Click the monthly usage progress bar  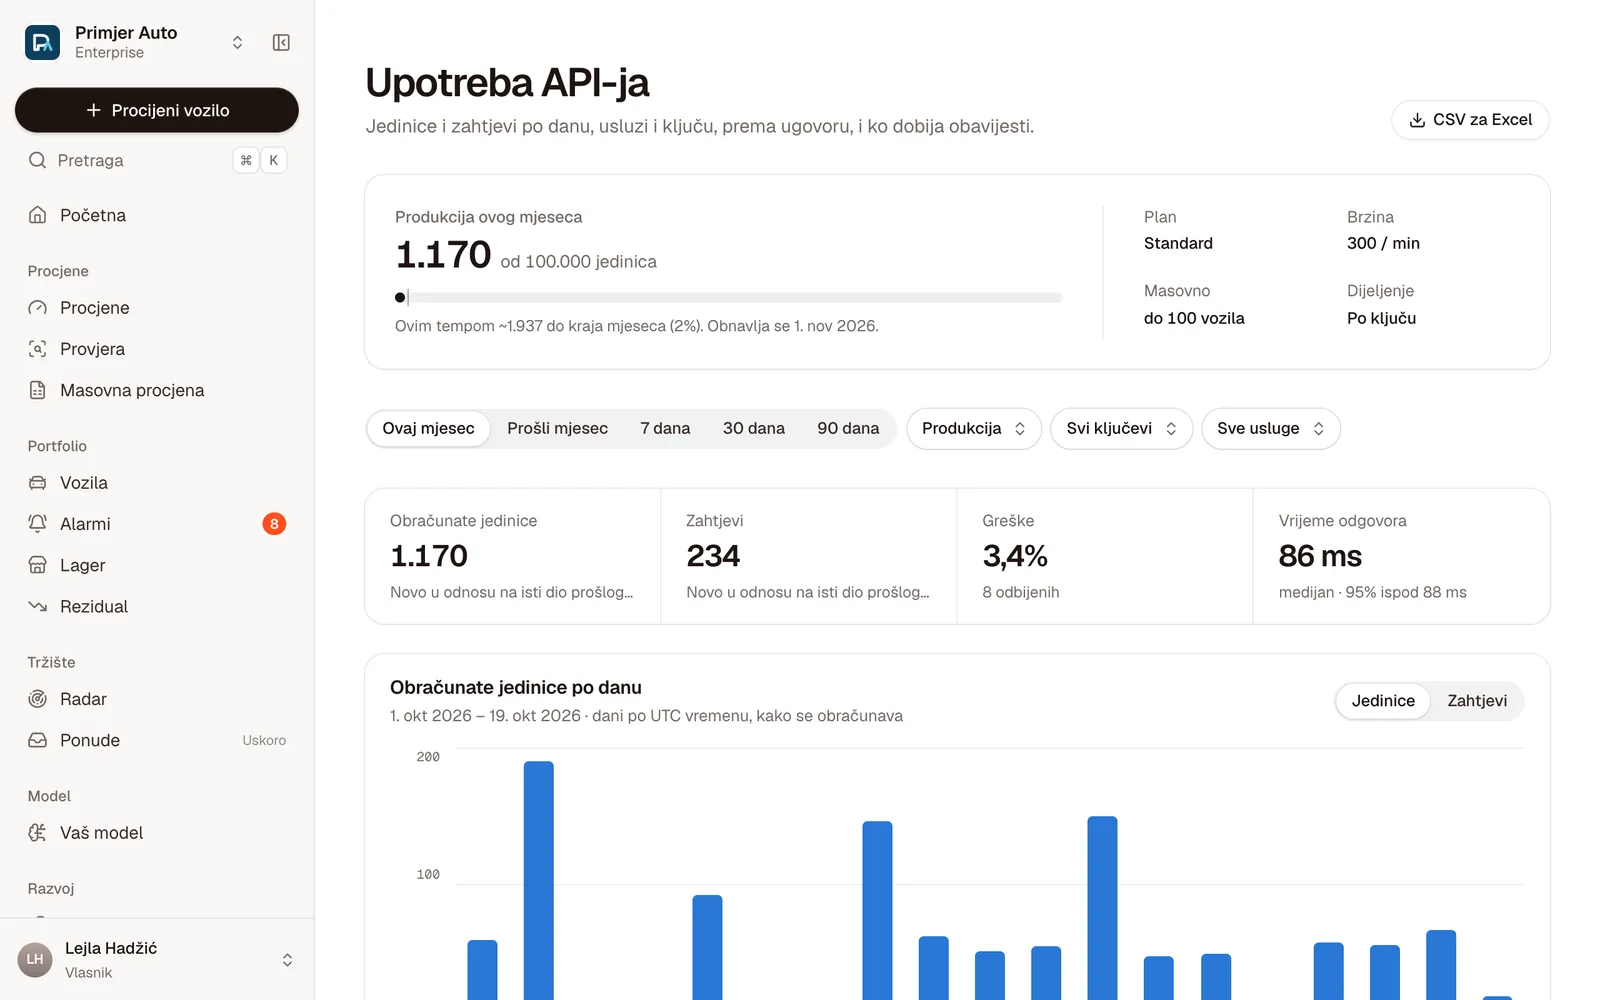[728, 297]
